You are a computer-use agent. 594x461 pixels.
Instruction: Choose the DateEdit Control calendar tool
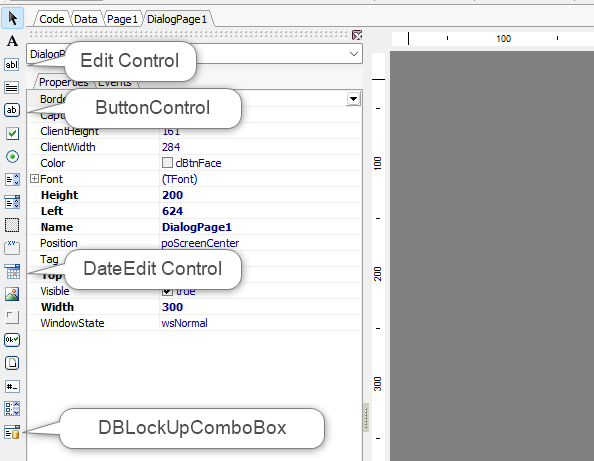12,271
